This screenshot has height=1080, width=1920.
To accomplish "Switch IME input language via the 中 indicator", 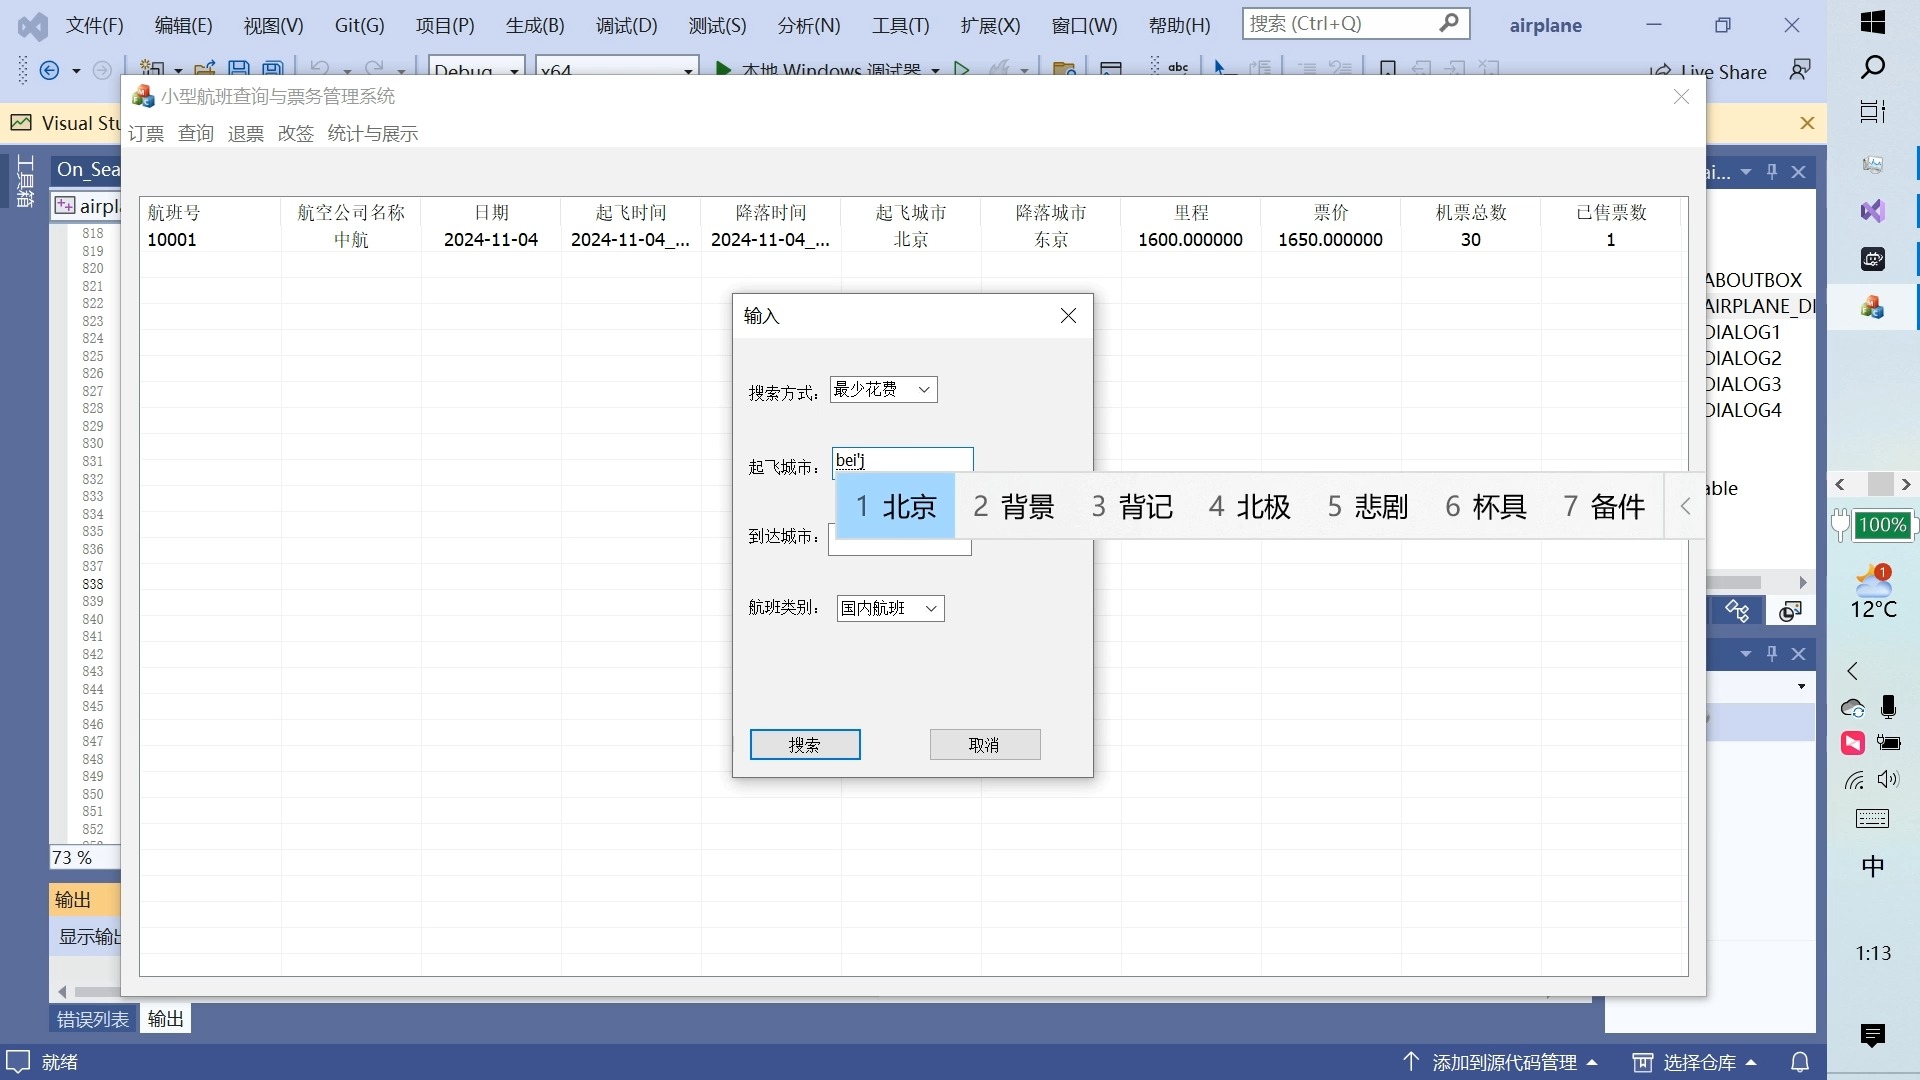I will click(1873, 866).
